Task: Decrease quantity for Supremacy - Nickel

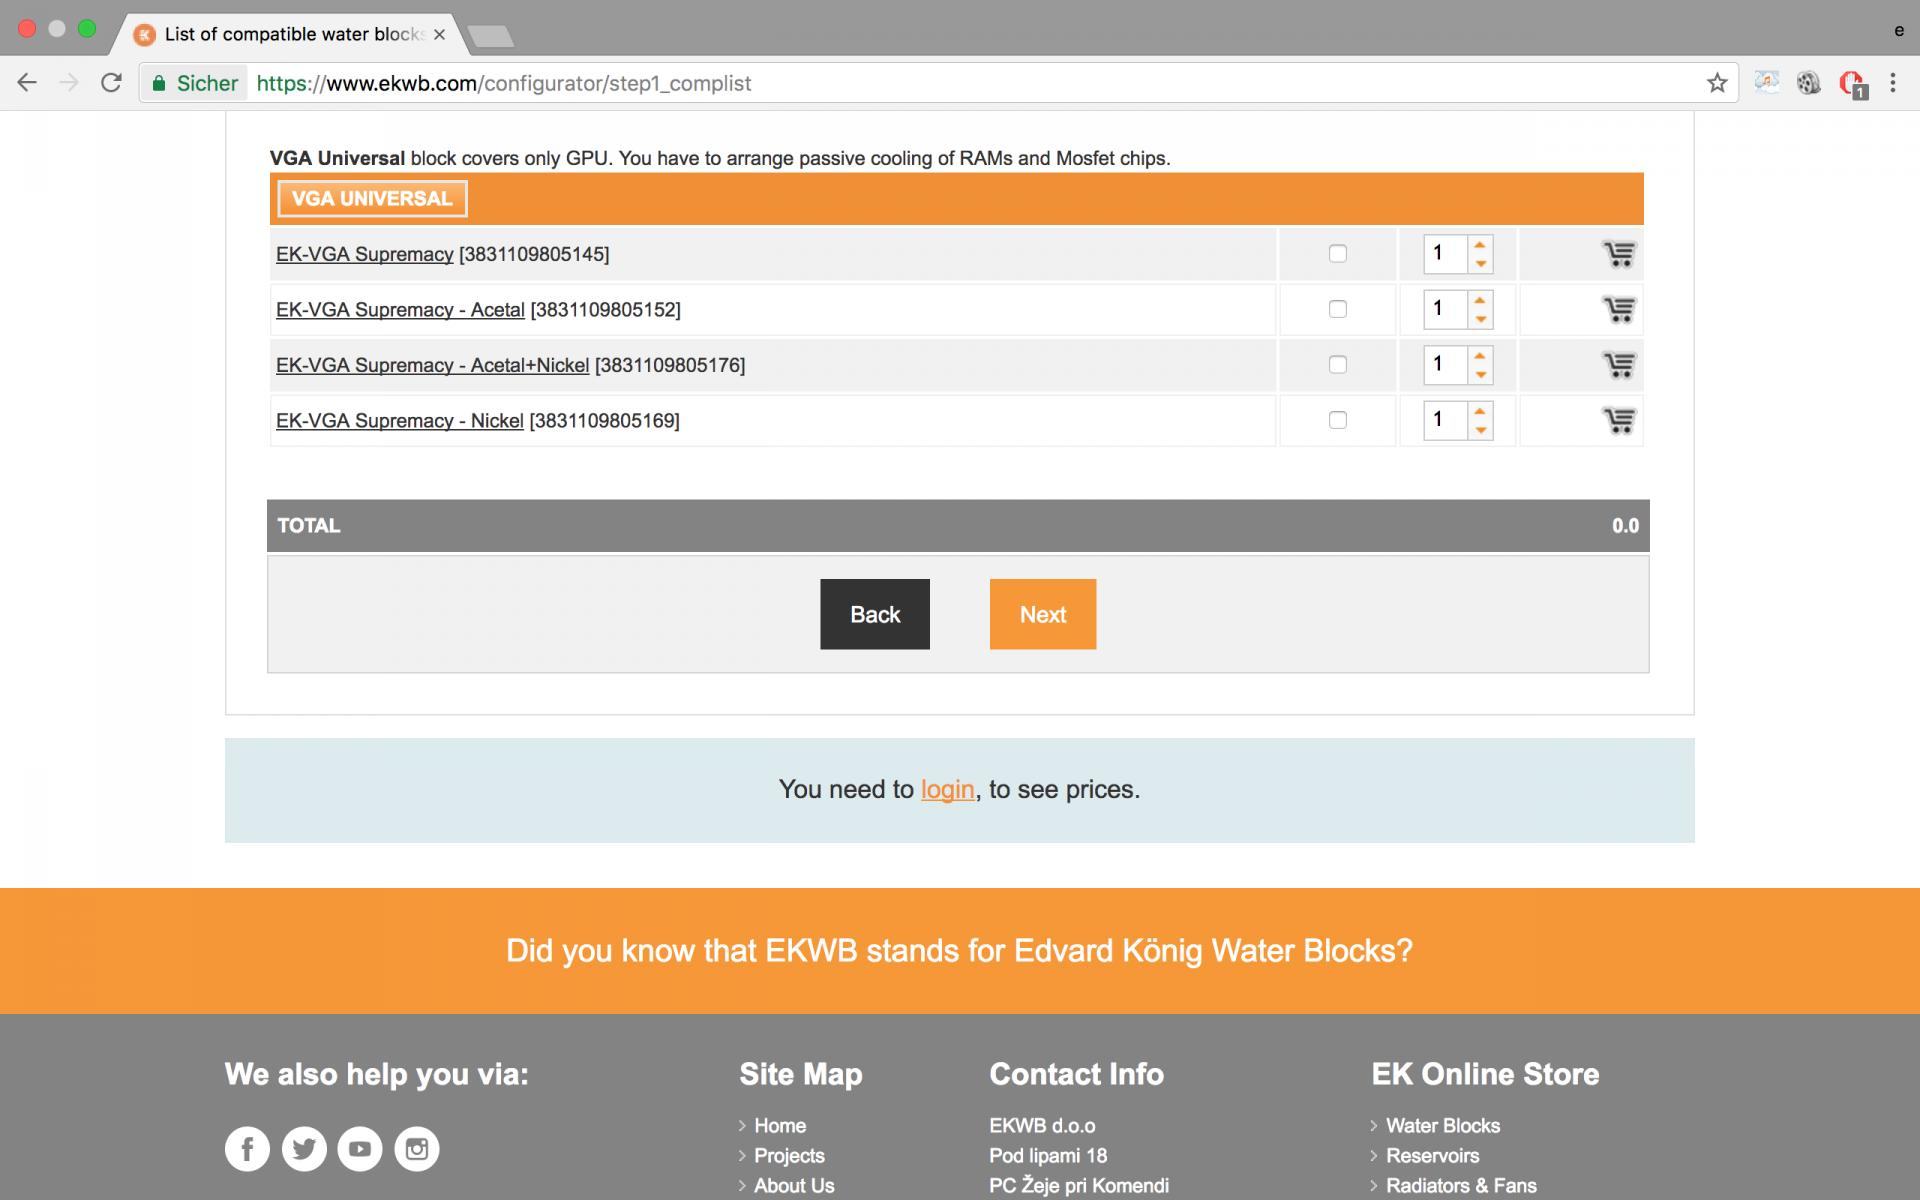Action: click(1480, 430)
